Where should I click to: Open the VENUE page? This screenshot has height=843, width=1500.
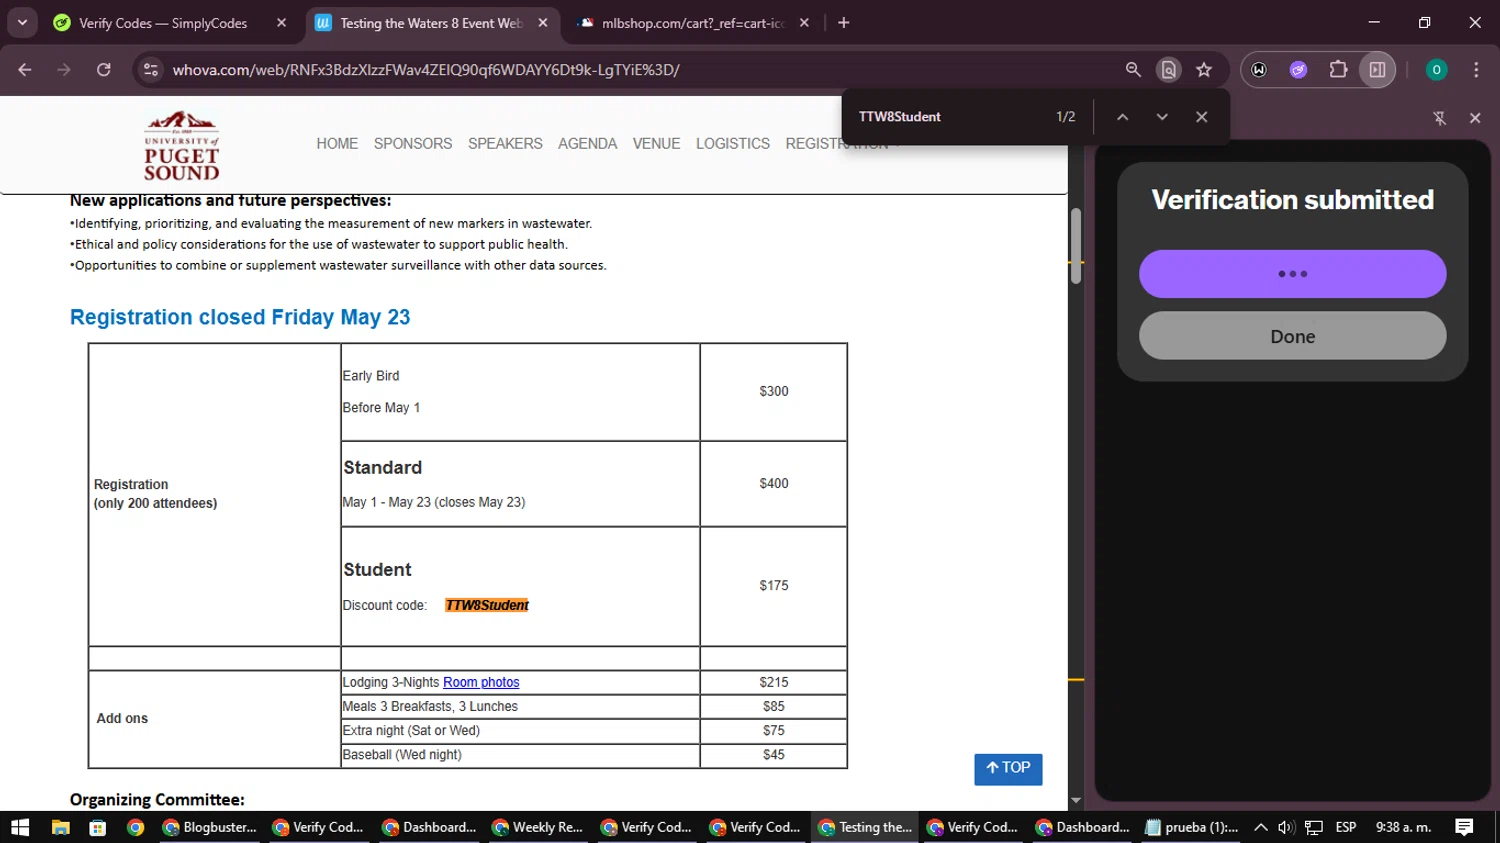[x=656, y=144]
